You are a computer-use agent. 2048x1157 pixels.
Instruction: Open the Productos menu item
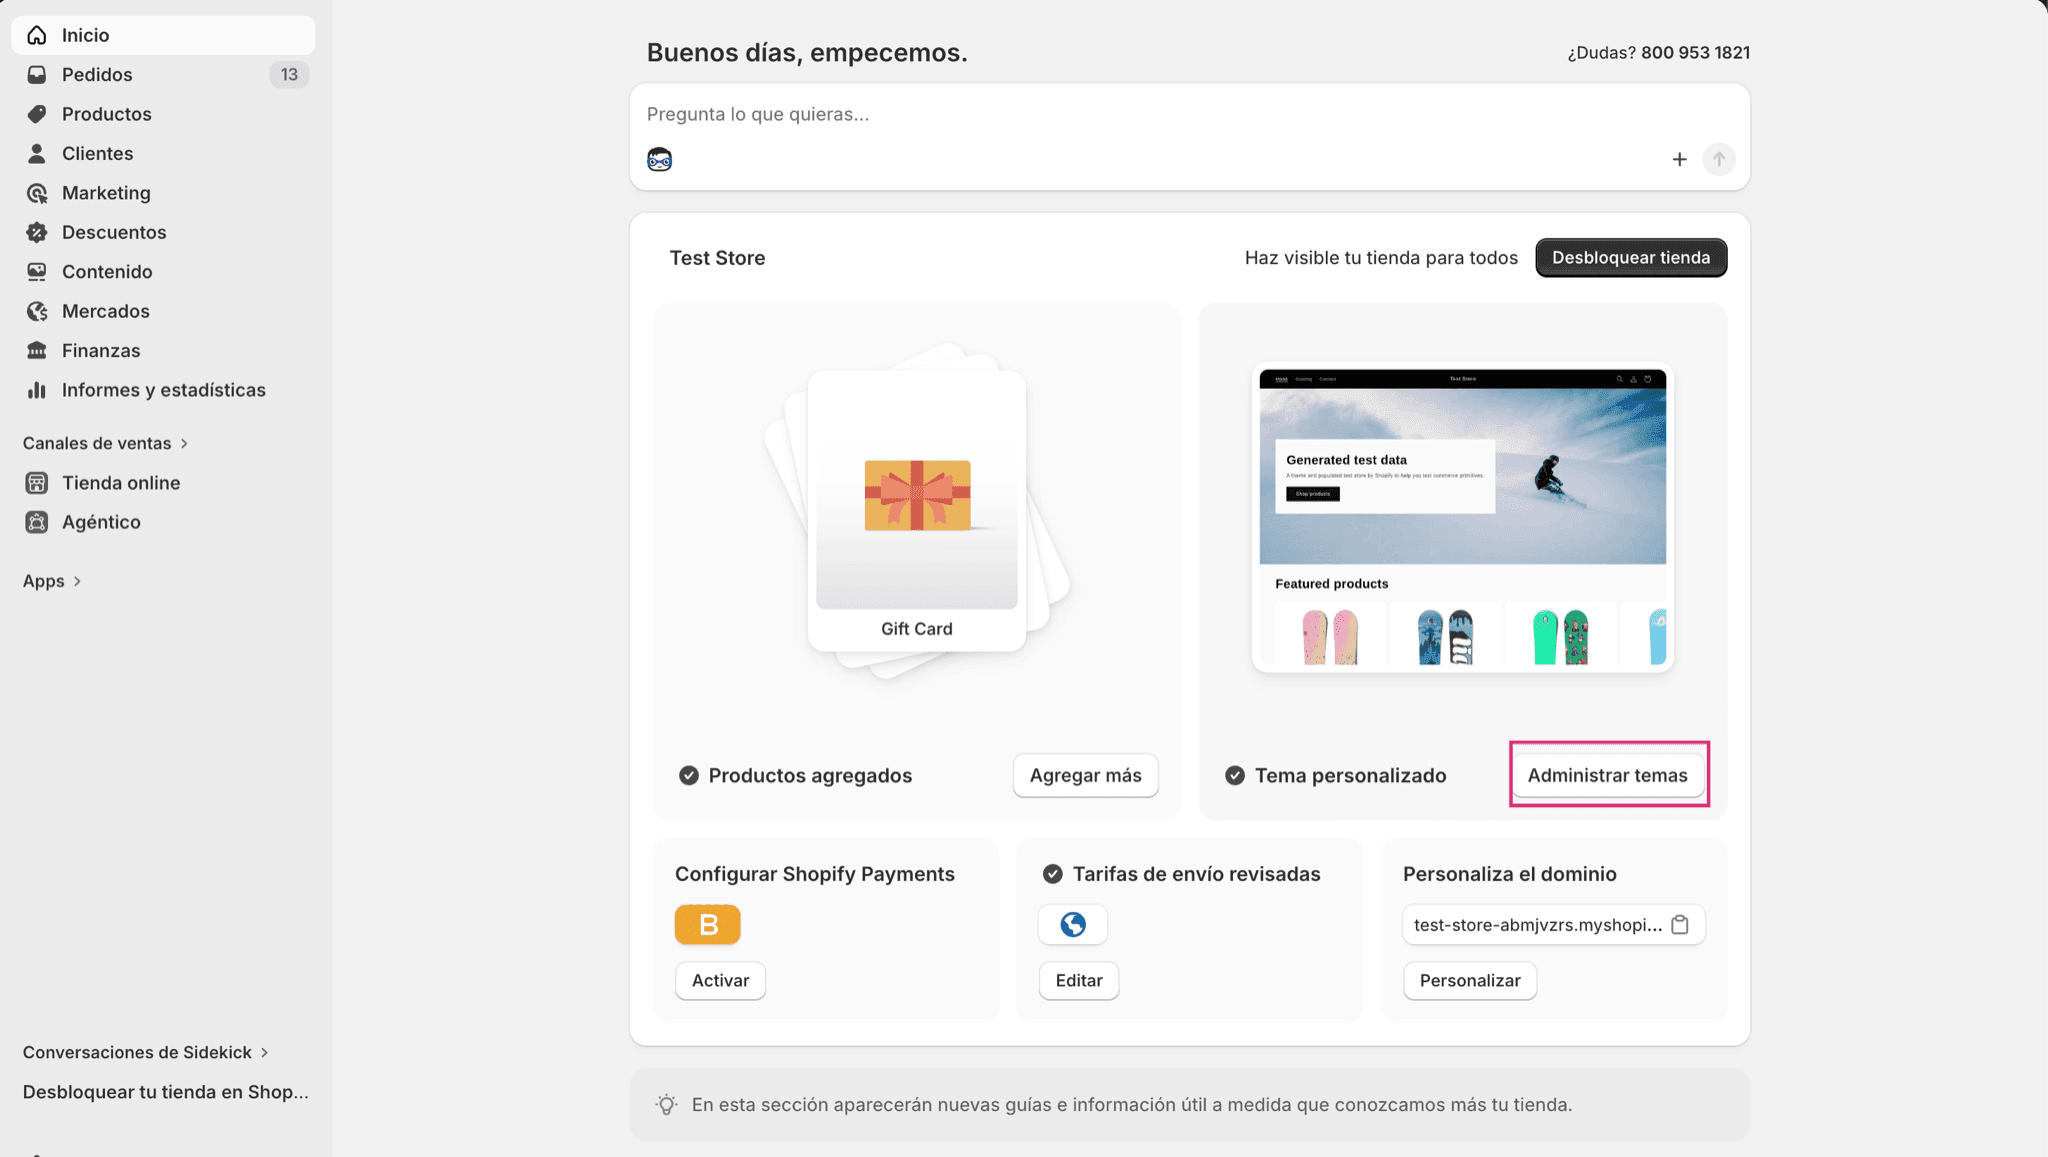click(164, 114)
